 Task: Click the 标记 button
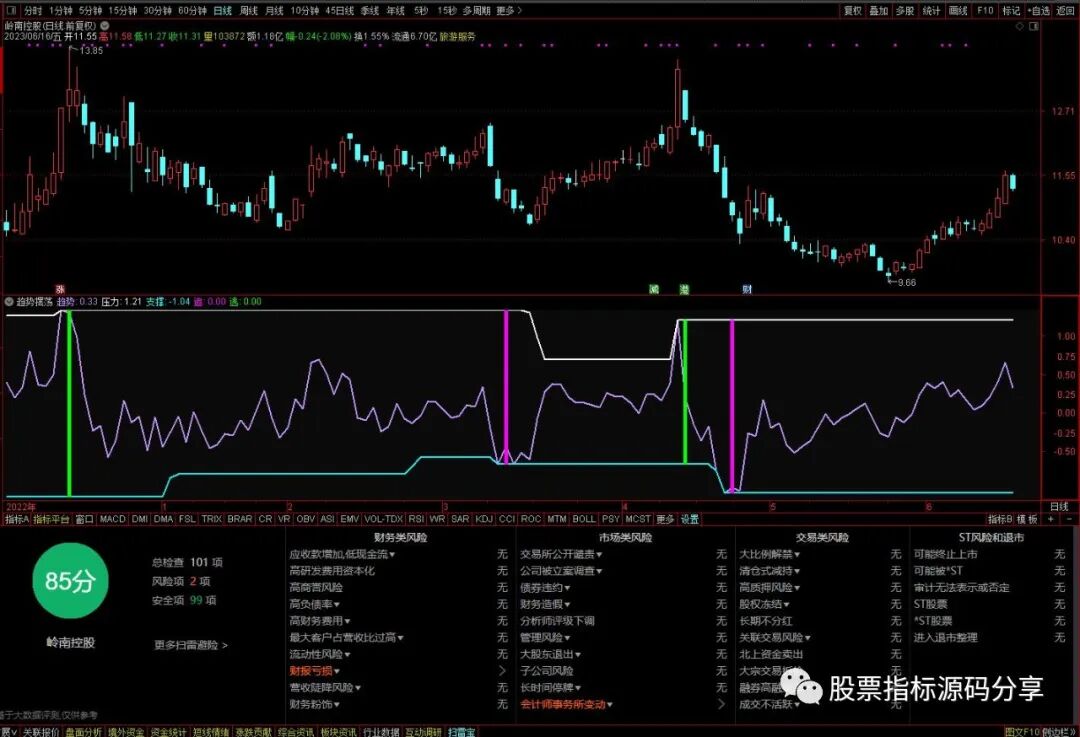1011,10
